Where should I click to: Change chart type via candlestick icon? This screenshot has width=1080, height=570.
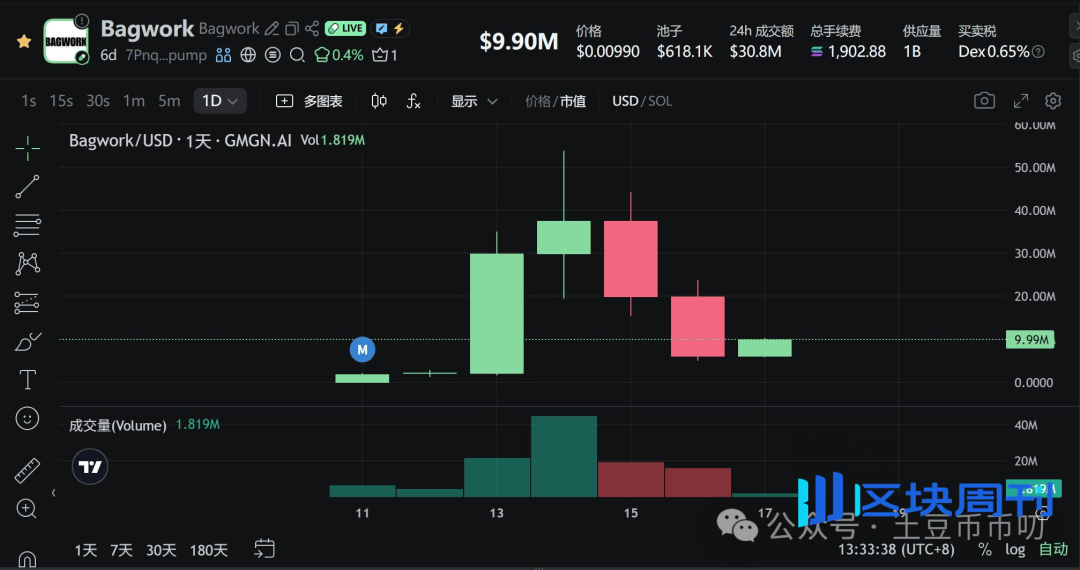[x=379, y=101]
